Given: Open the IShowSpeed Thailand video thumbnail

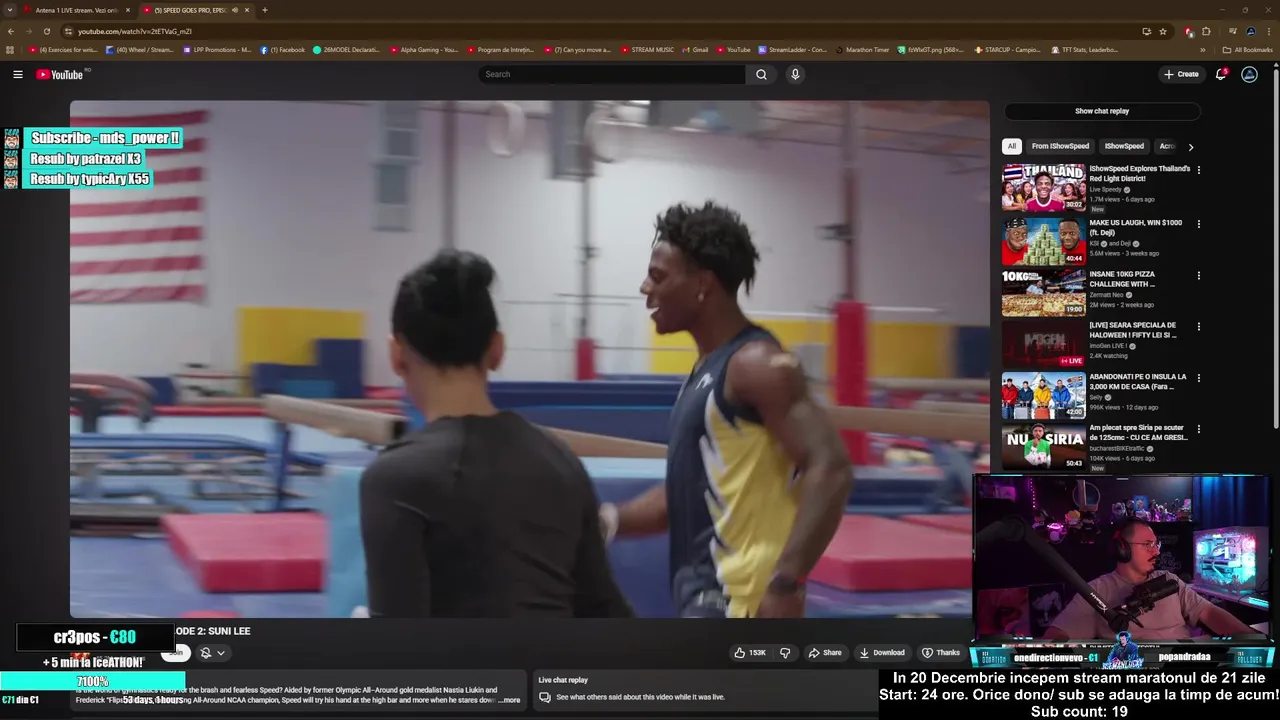Looking at the screenshot, I should [1043, 187].
